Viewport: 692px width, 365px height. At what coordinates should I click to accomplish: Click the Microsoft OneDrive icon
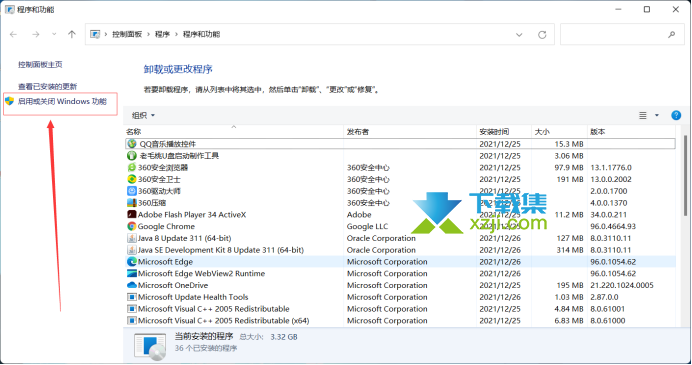click(132, 285)
